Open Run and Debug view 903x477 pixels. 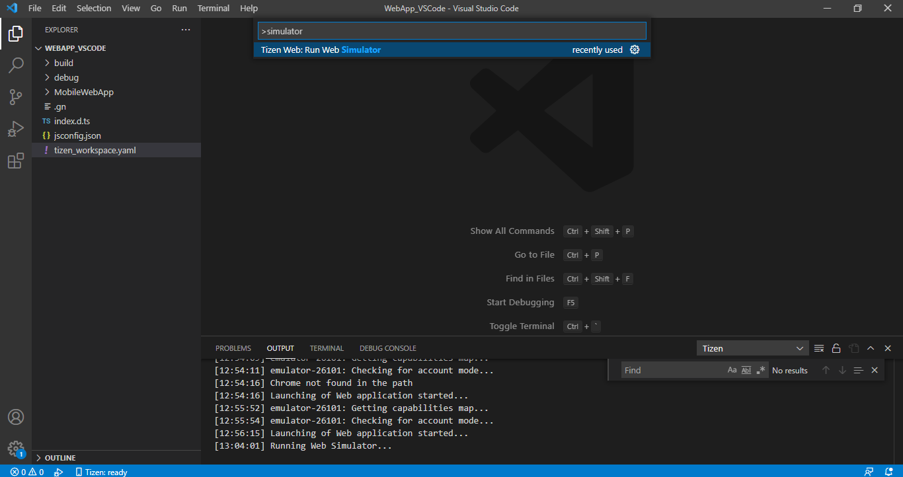pos(15,129)
